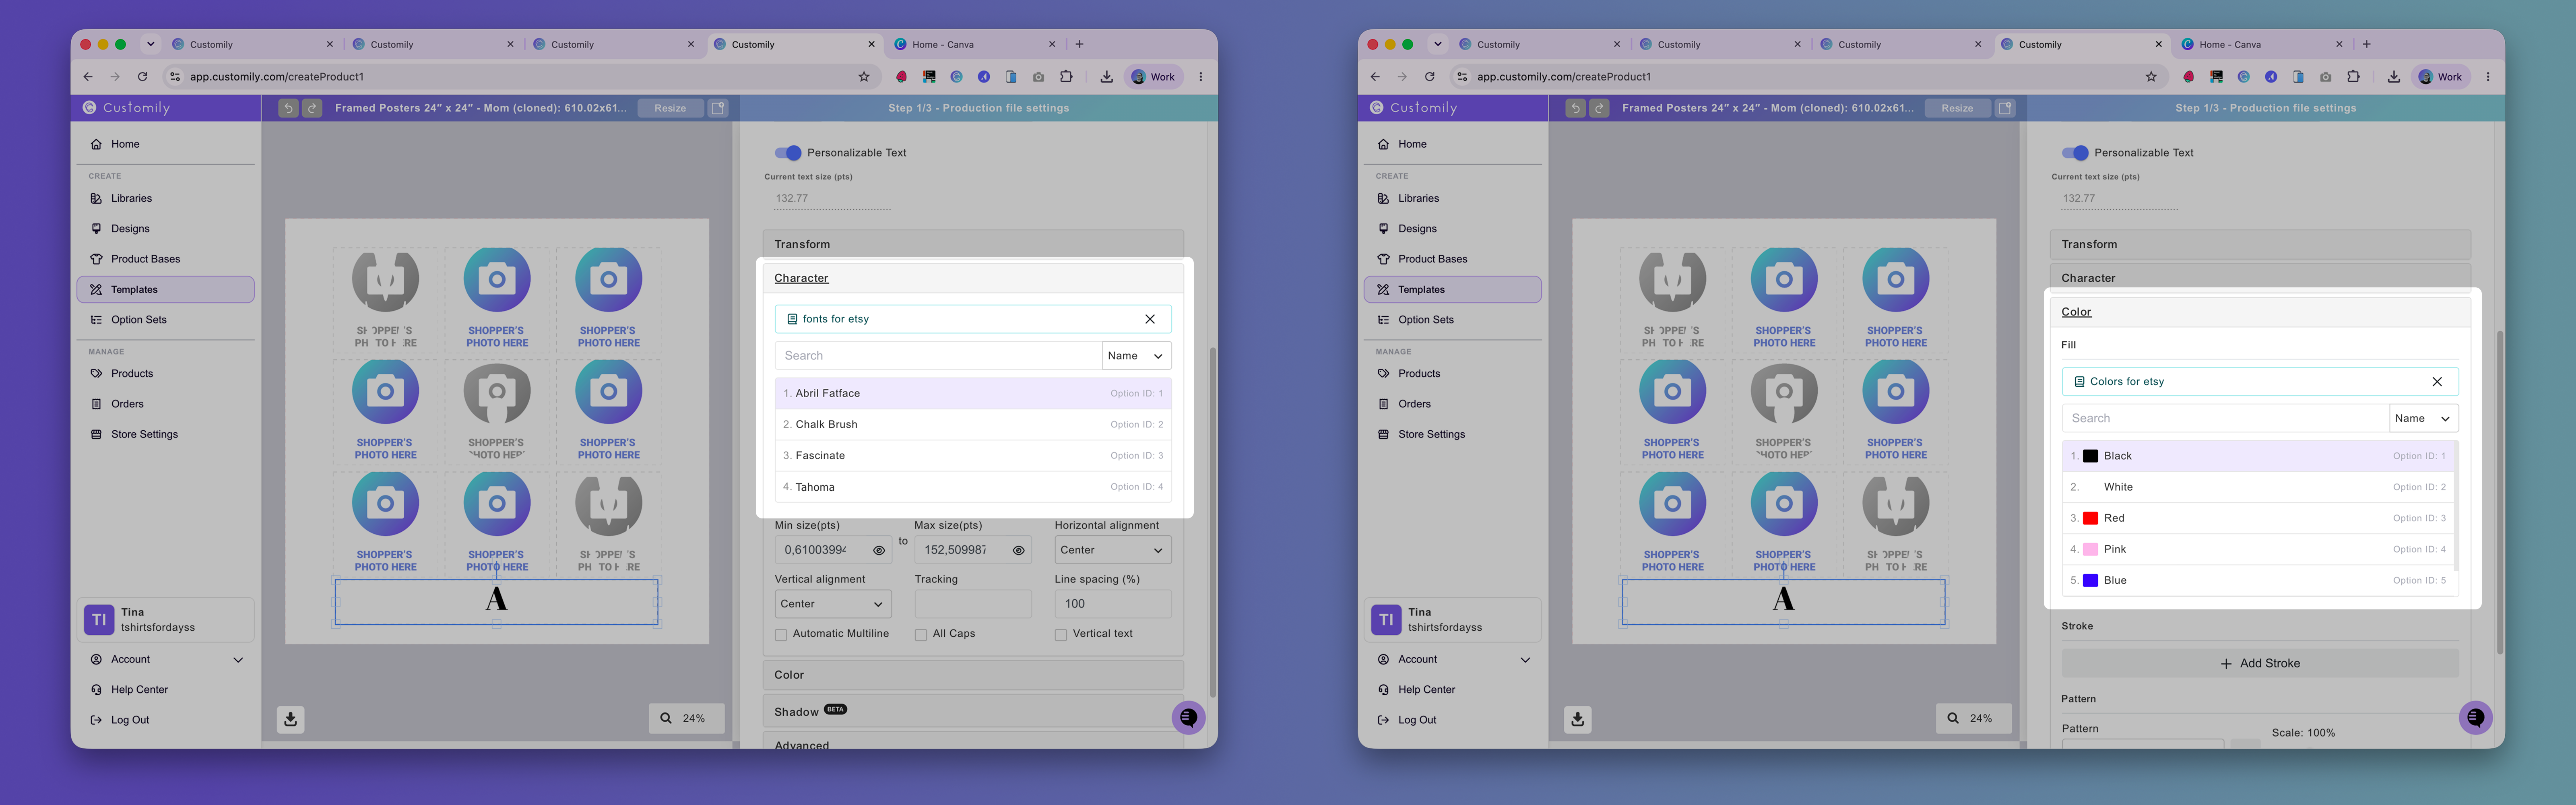The height and width of the screenshot is (805, 2576).
Task: Check the All Caps checkbox
Action: pyautogui.click(x=921, y=635)
